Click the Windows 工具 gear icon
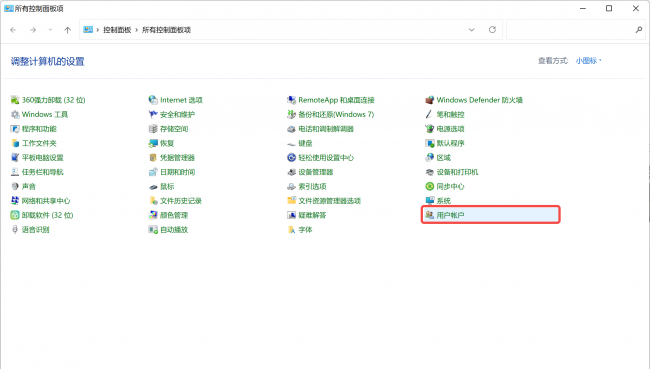650x369 pixels. 15,114
